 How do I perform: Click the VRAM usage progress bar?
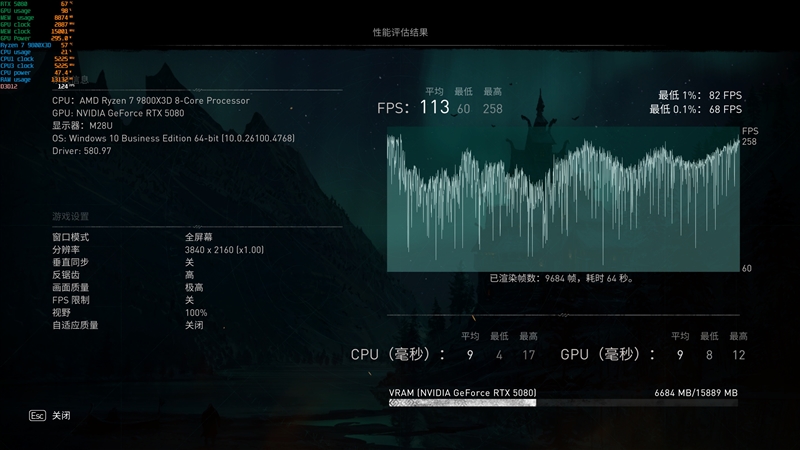(563, 403)
